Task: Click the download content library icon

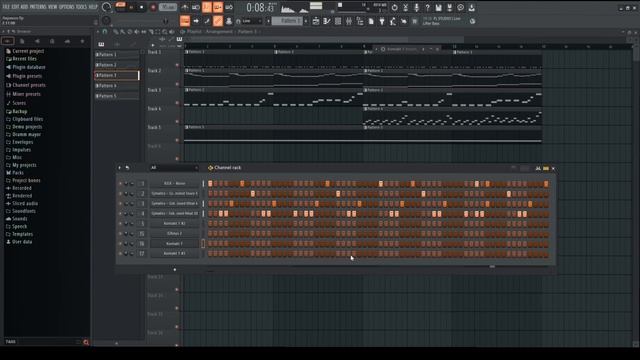Action: (471, 7)
